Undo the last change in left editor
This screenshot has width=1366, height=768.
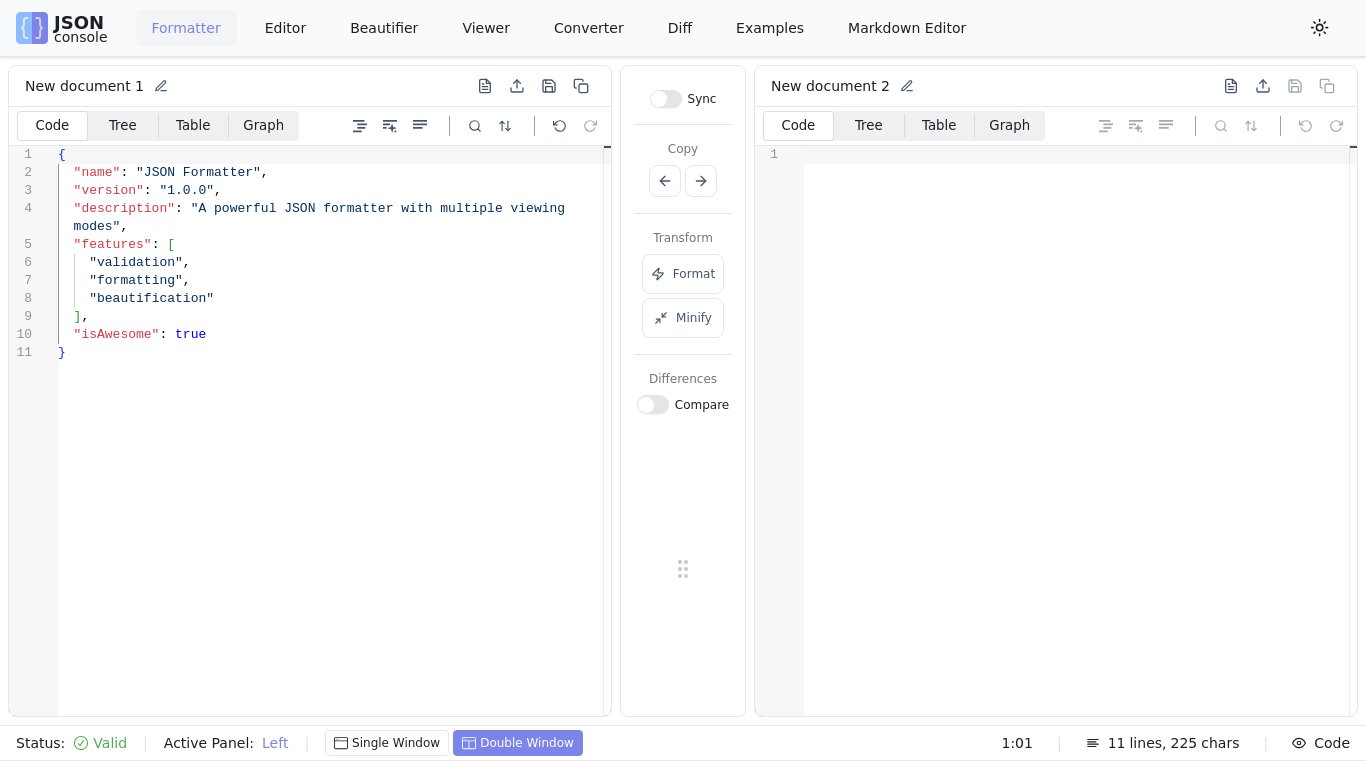559,126
